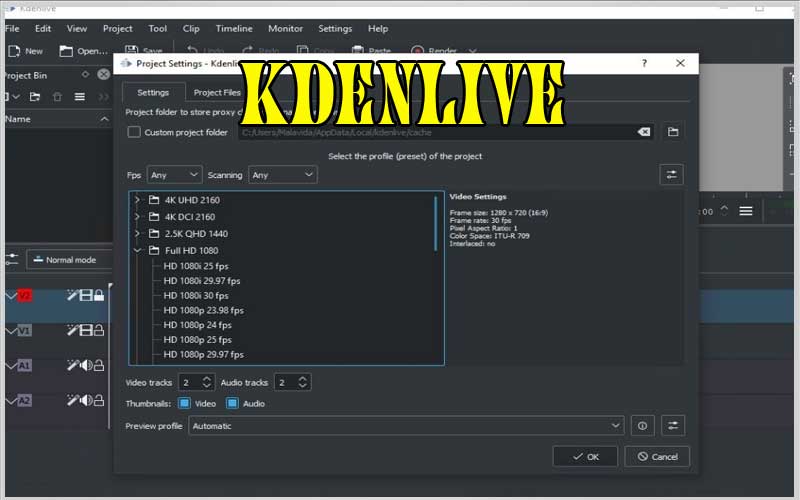
Task: Click the New document icon in toolbar
Action: coord(14,51)
